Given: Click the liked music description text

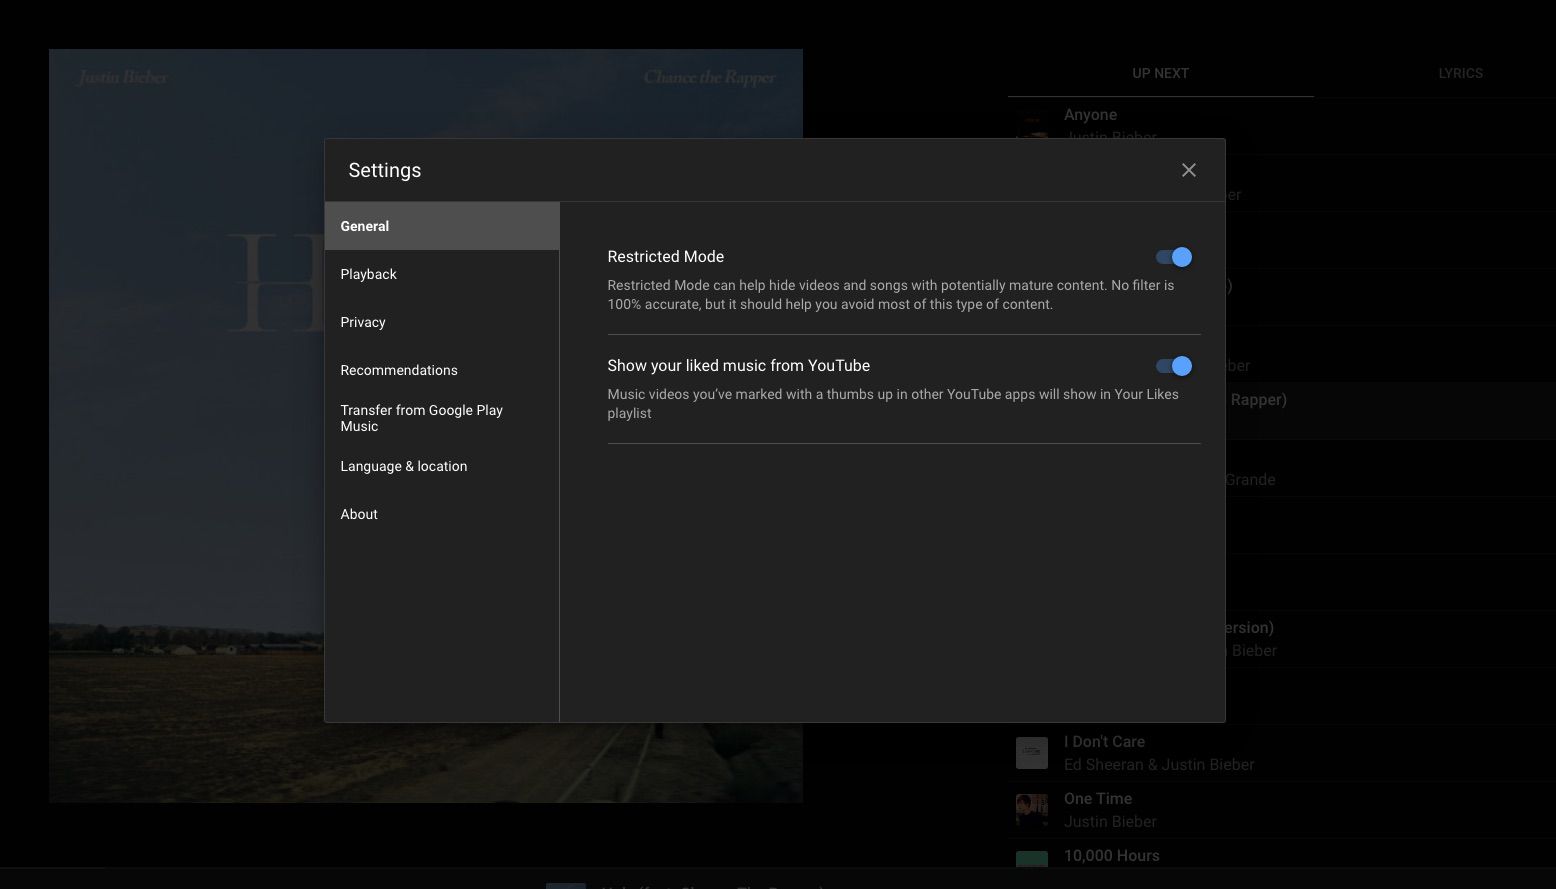Looking at the screenshot, I should point(893,404).
